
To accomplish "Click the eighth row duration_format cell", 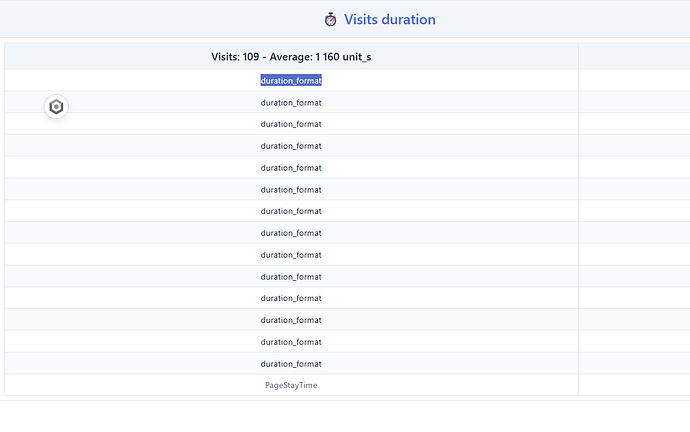I will (291, 233).
